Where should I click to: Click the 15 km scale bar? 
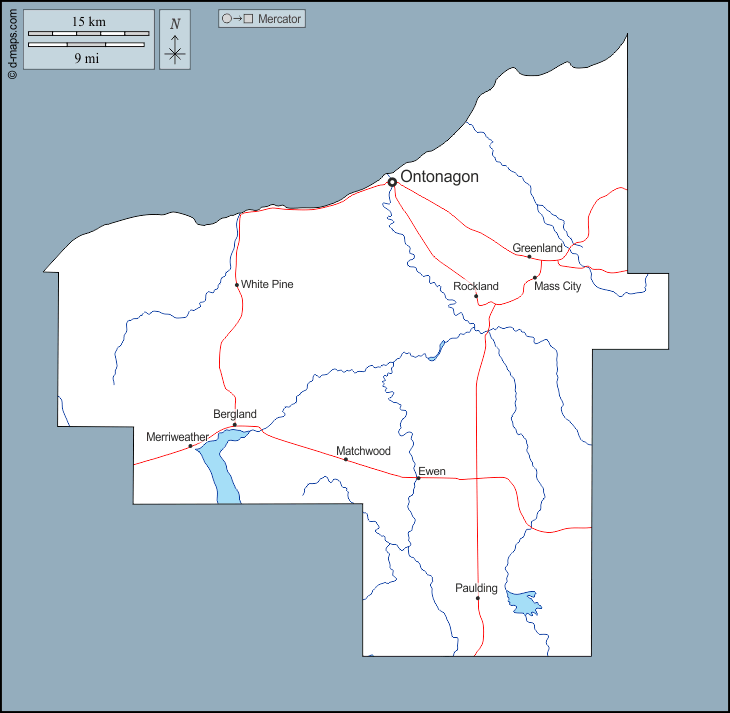(89, 33)
